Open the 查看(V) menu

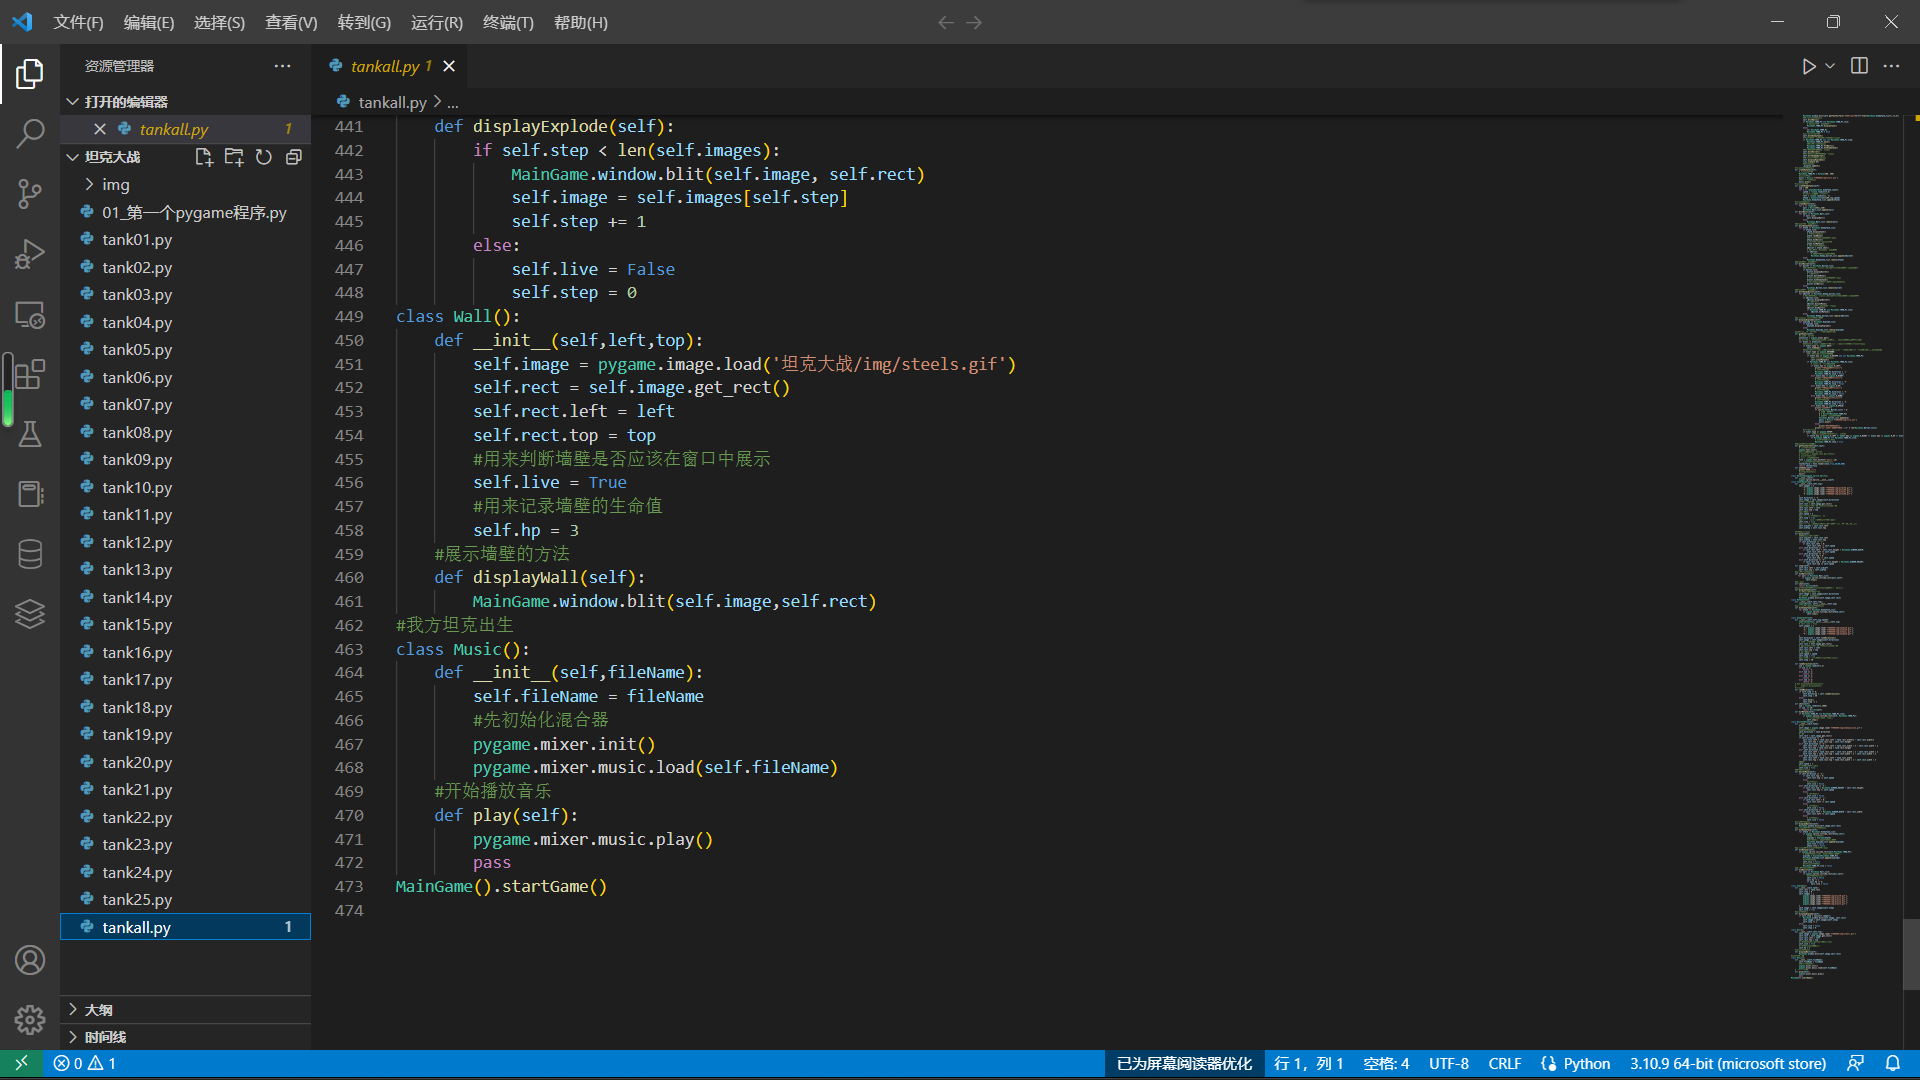tap(291, 22)
